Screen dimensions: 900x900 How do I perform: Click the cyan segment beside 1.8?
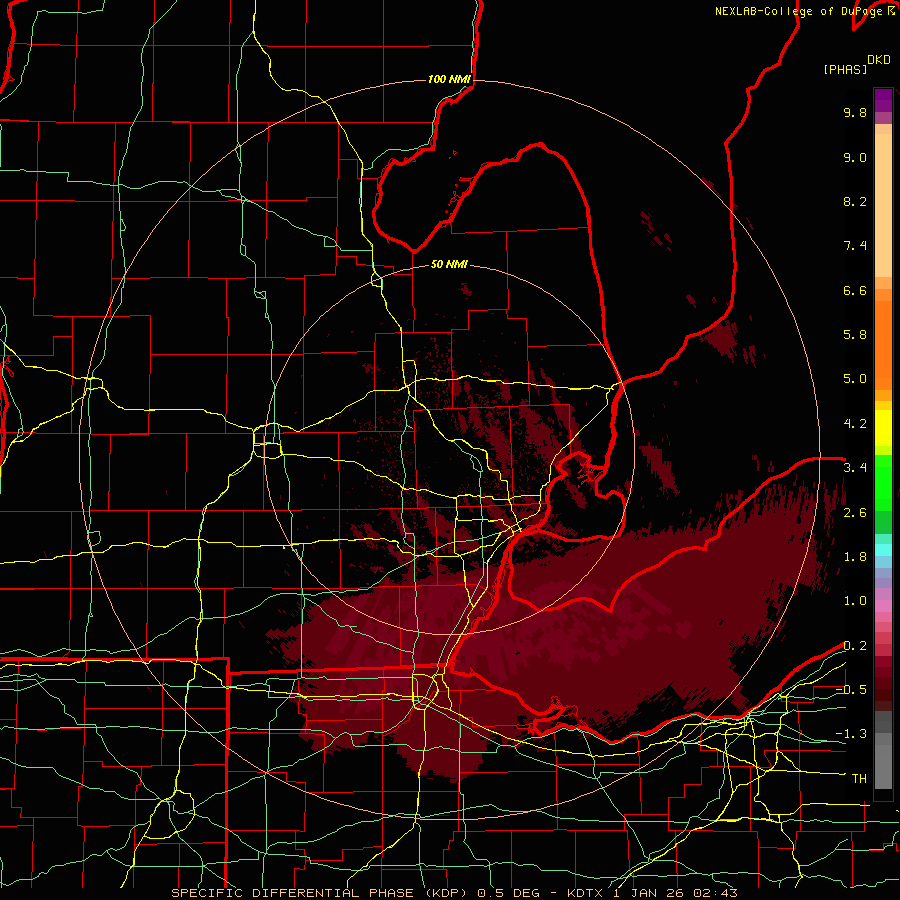point(883,550)
